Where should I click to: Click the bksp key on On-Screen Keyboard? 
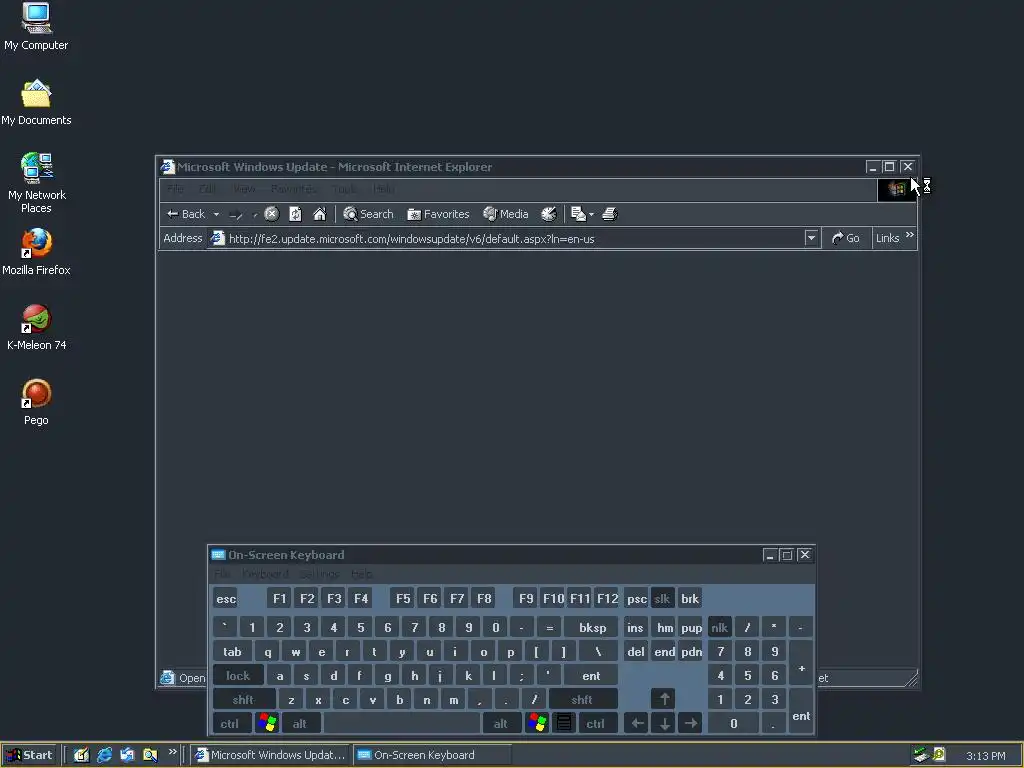[x=592, y=627]
